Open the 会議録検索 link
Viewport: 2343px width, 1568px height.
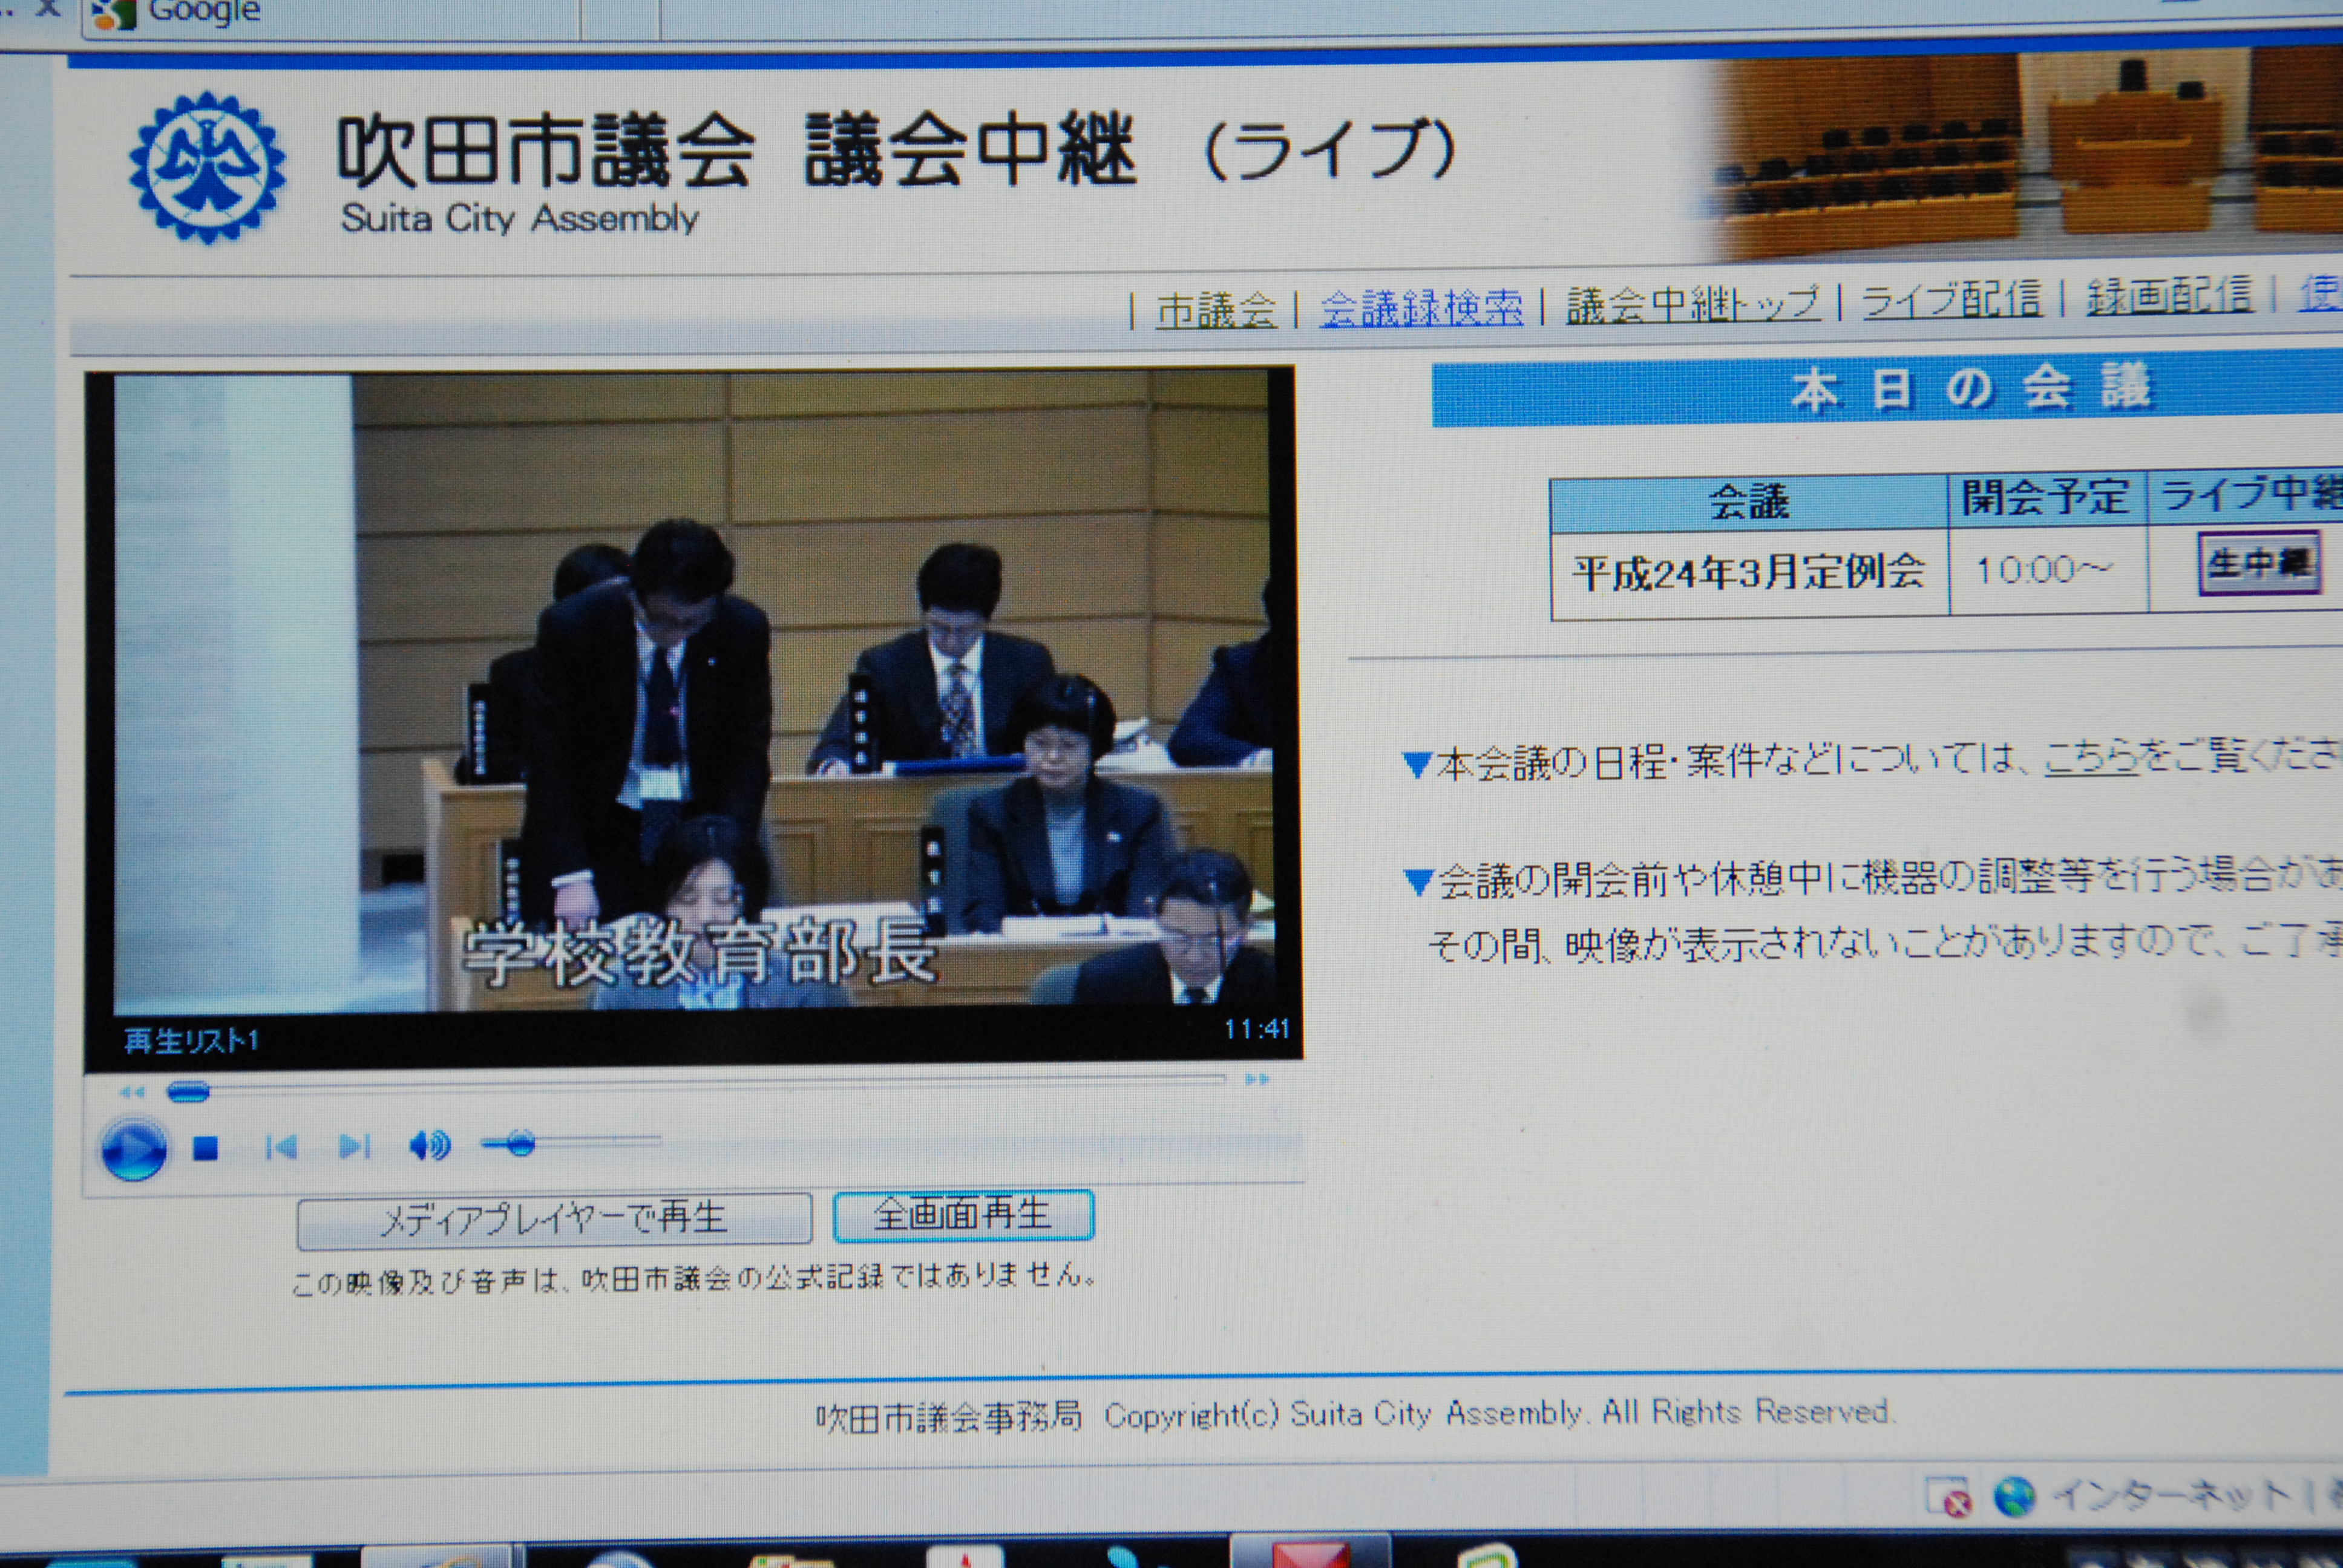coord(1421,308)
